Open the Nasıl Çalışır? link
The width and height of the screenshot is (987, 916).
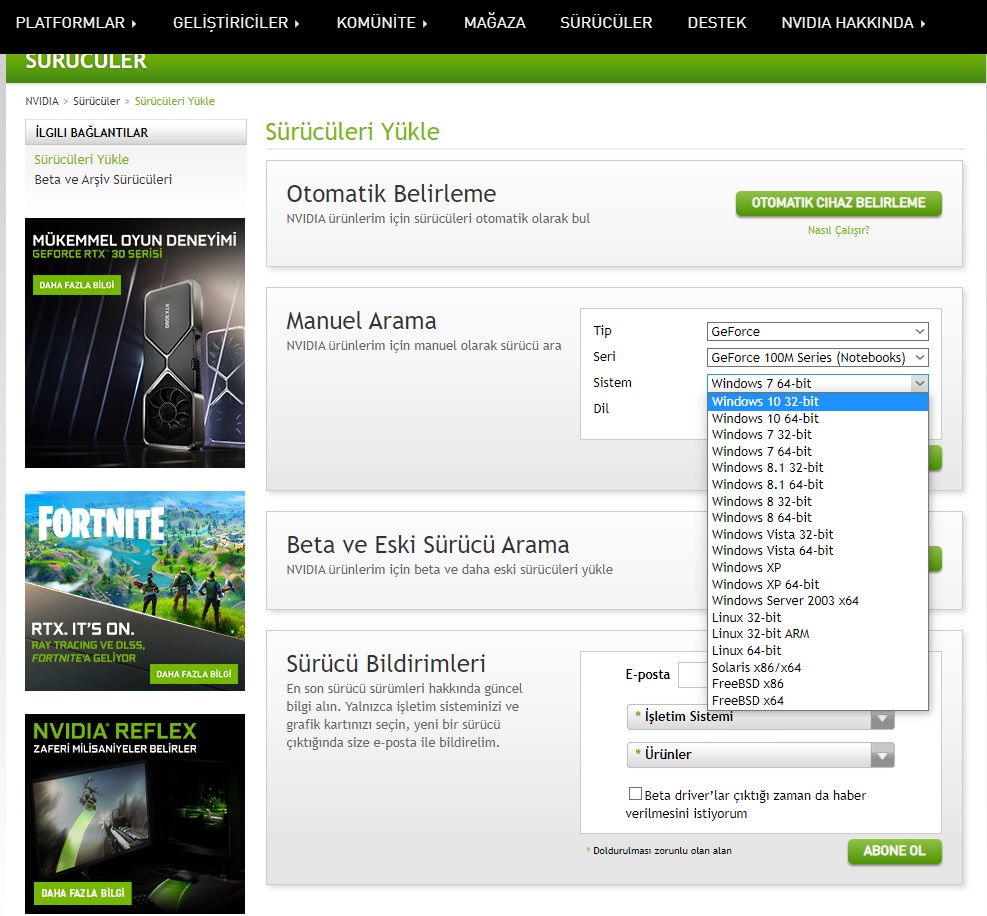tap(838, 230)
